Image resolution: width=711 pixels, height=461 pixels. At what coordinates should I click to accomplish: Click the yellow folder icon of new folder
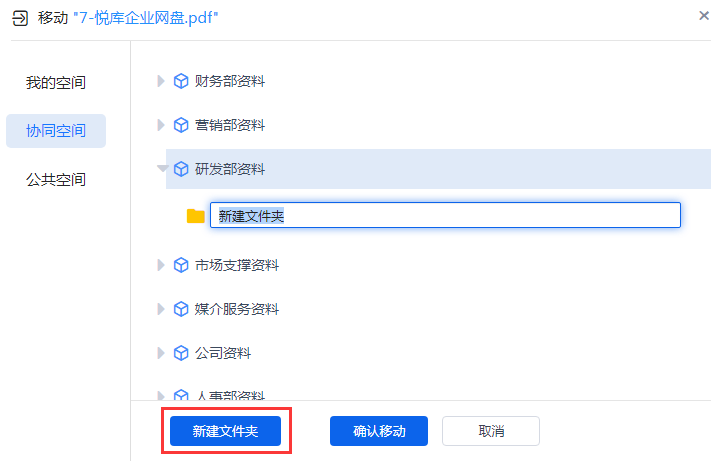coord(196,216)
